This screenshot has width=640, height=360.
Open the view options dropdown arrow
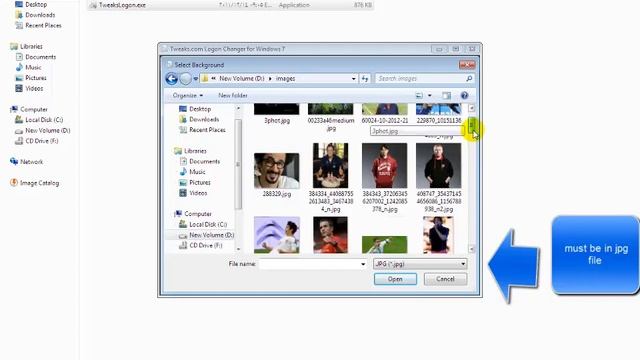click(x=429, y=96)
